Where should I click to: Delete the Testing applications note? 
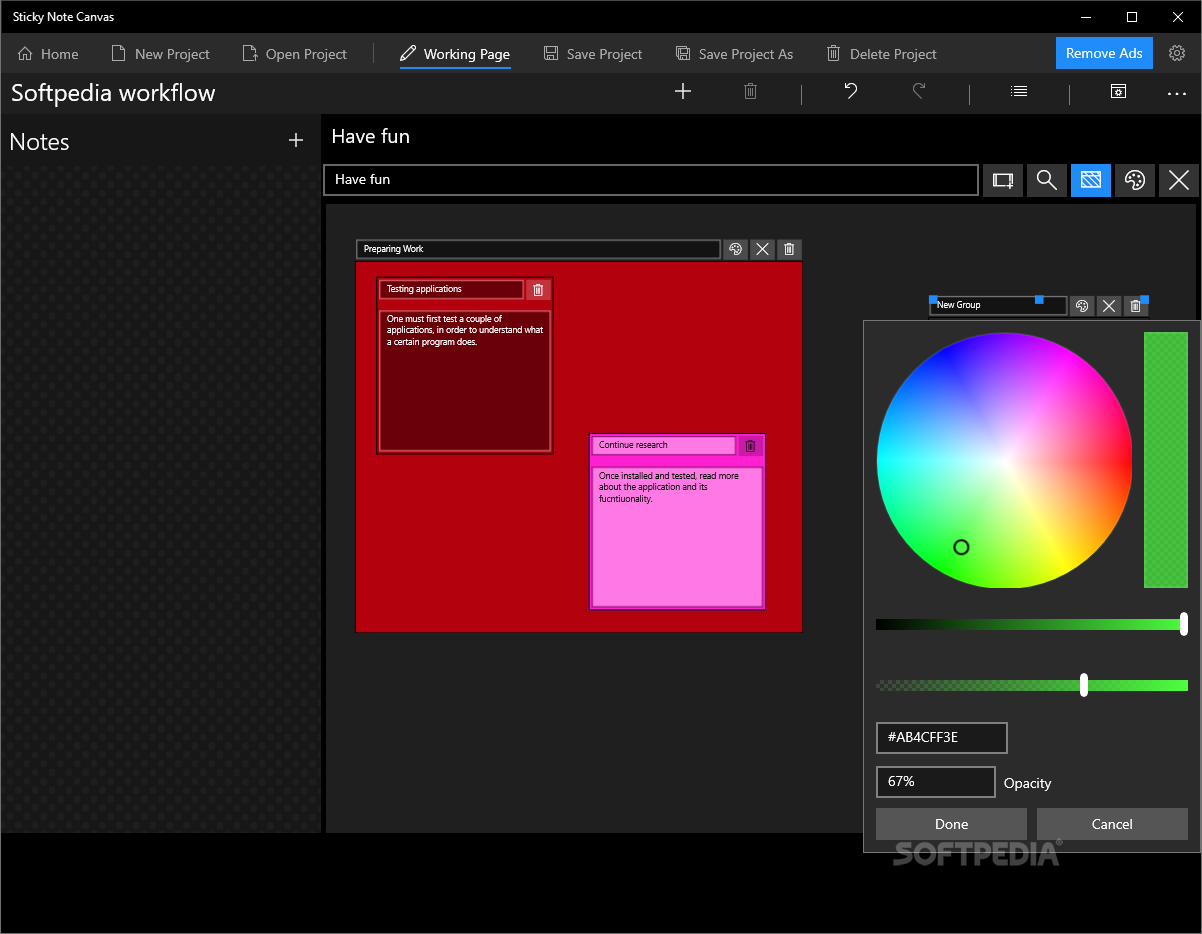538,290
